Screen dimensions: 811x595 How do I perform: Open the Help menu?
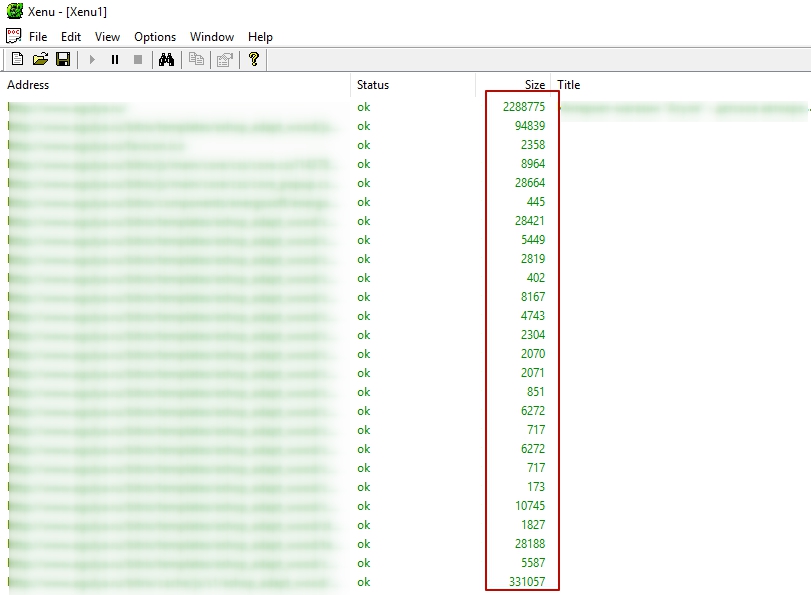pyautogui.click(x=260, y=37)
